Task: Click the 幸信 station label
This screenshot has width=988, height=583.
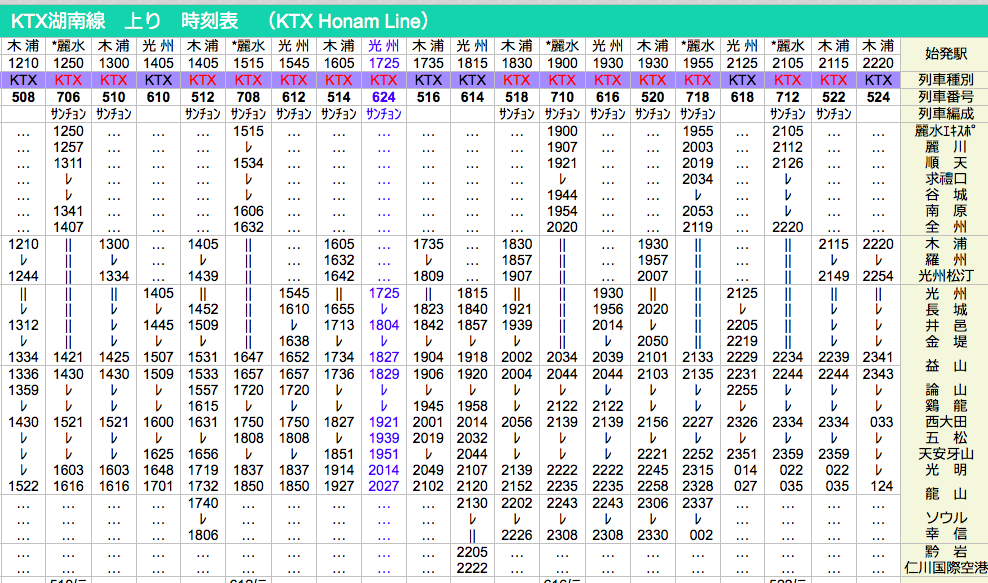Action: point(946,534)
